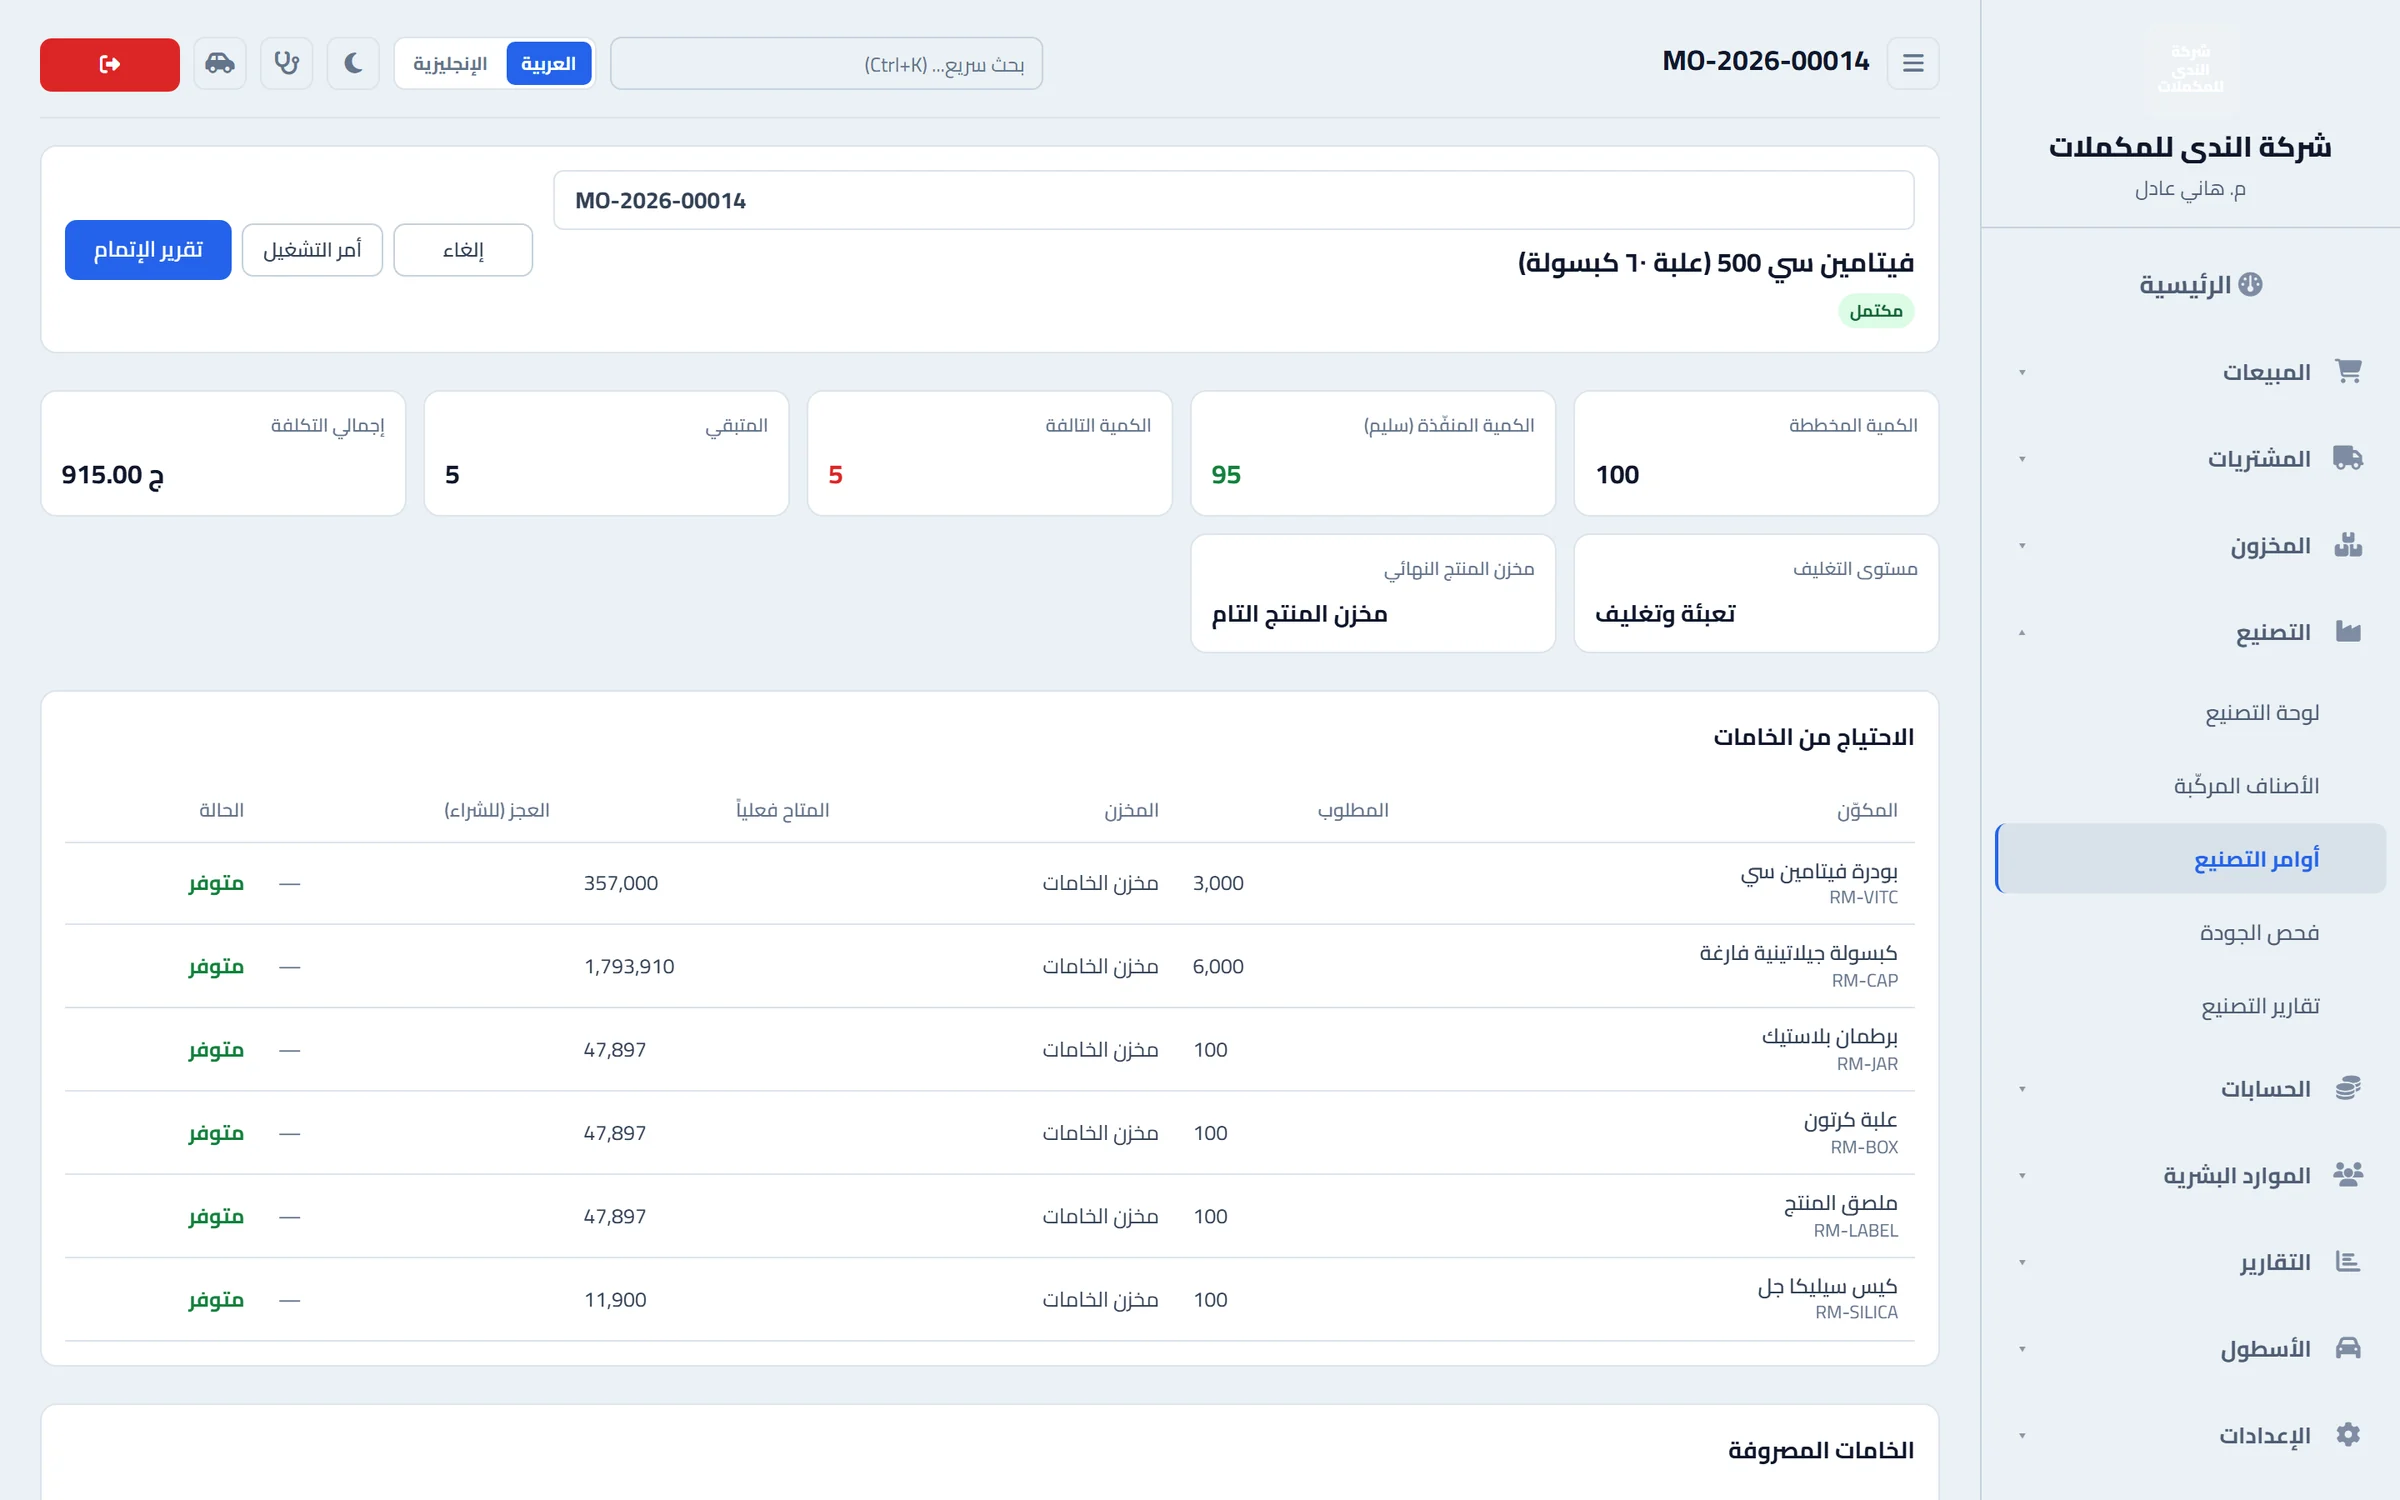Viewport: 2400px width, 1500px height.
Task: Click the hamburger menu icon
Action: (1913, 64)
